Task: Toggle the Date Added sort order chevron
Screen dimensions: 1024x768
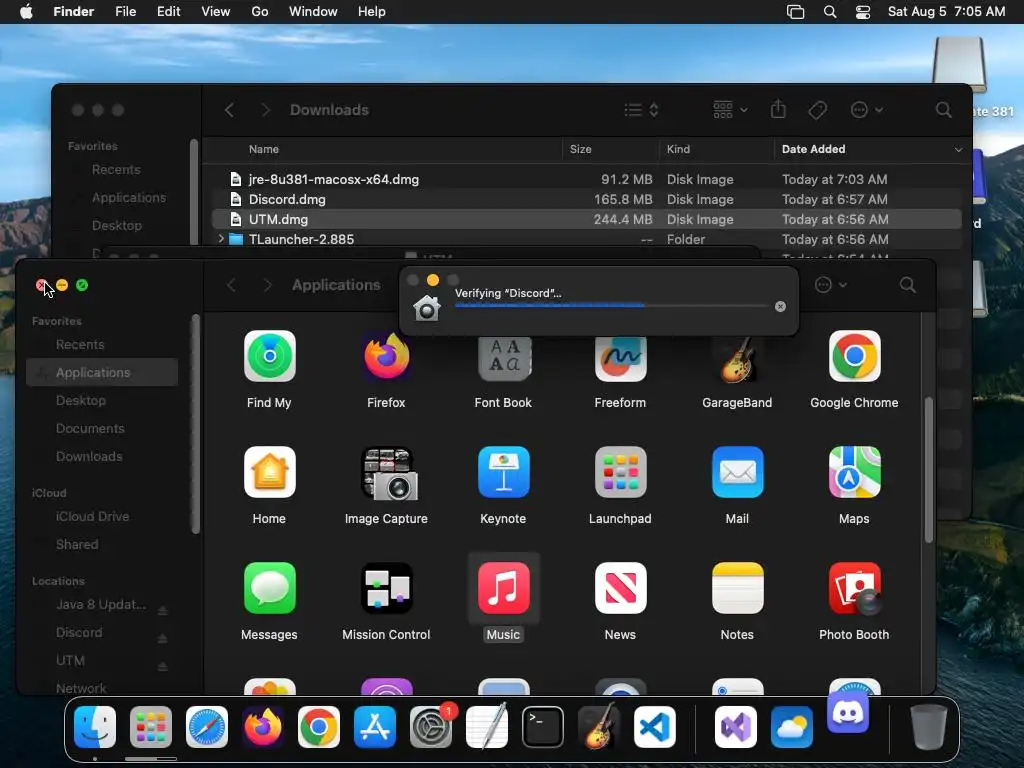Action: (x=958, y=150)
